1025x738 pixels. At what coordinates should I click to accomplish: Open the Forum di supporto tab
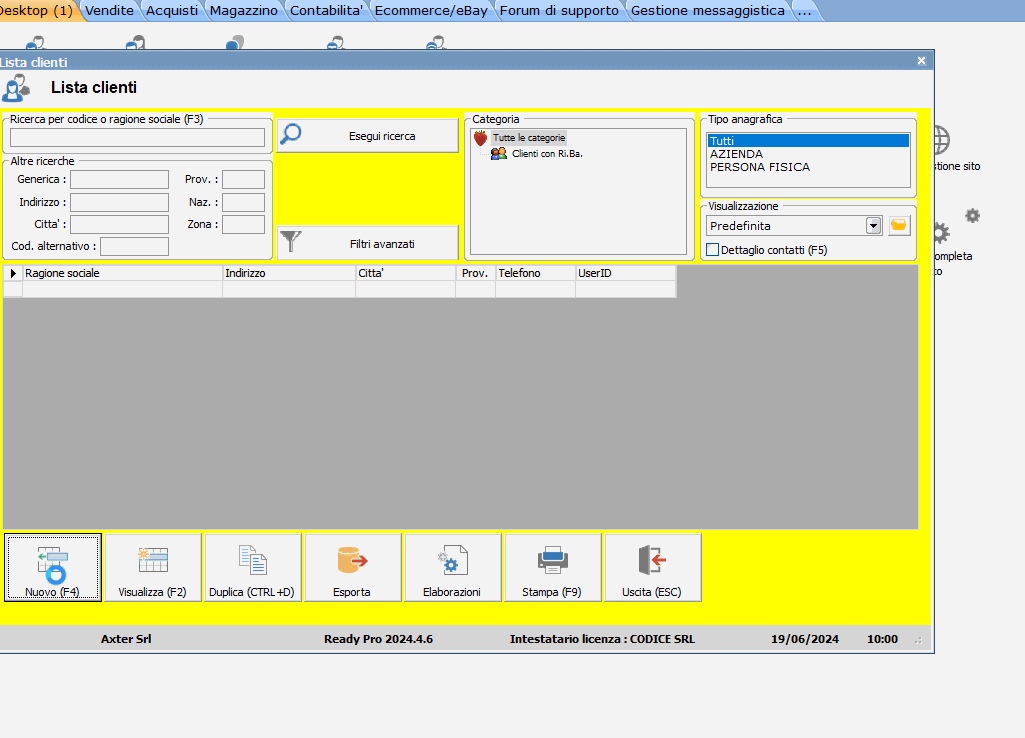point(560,10)
